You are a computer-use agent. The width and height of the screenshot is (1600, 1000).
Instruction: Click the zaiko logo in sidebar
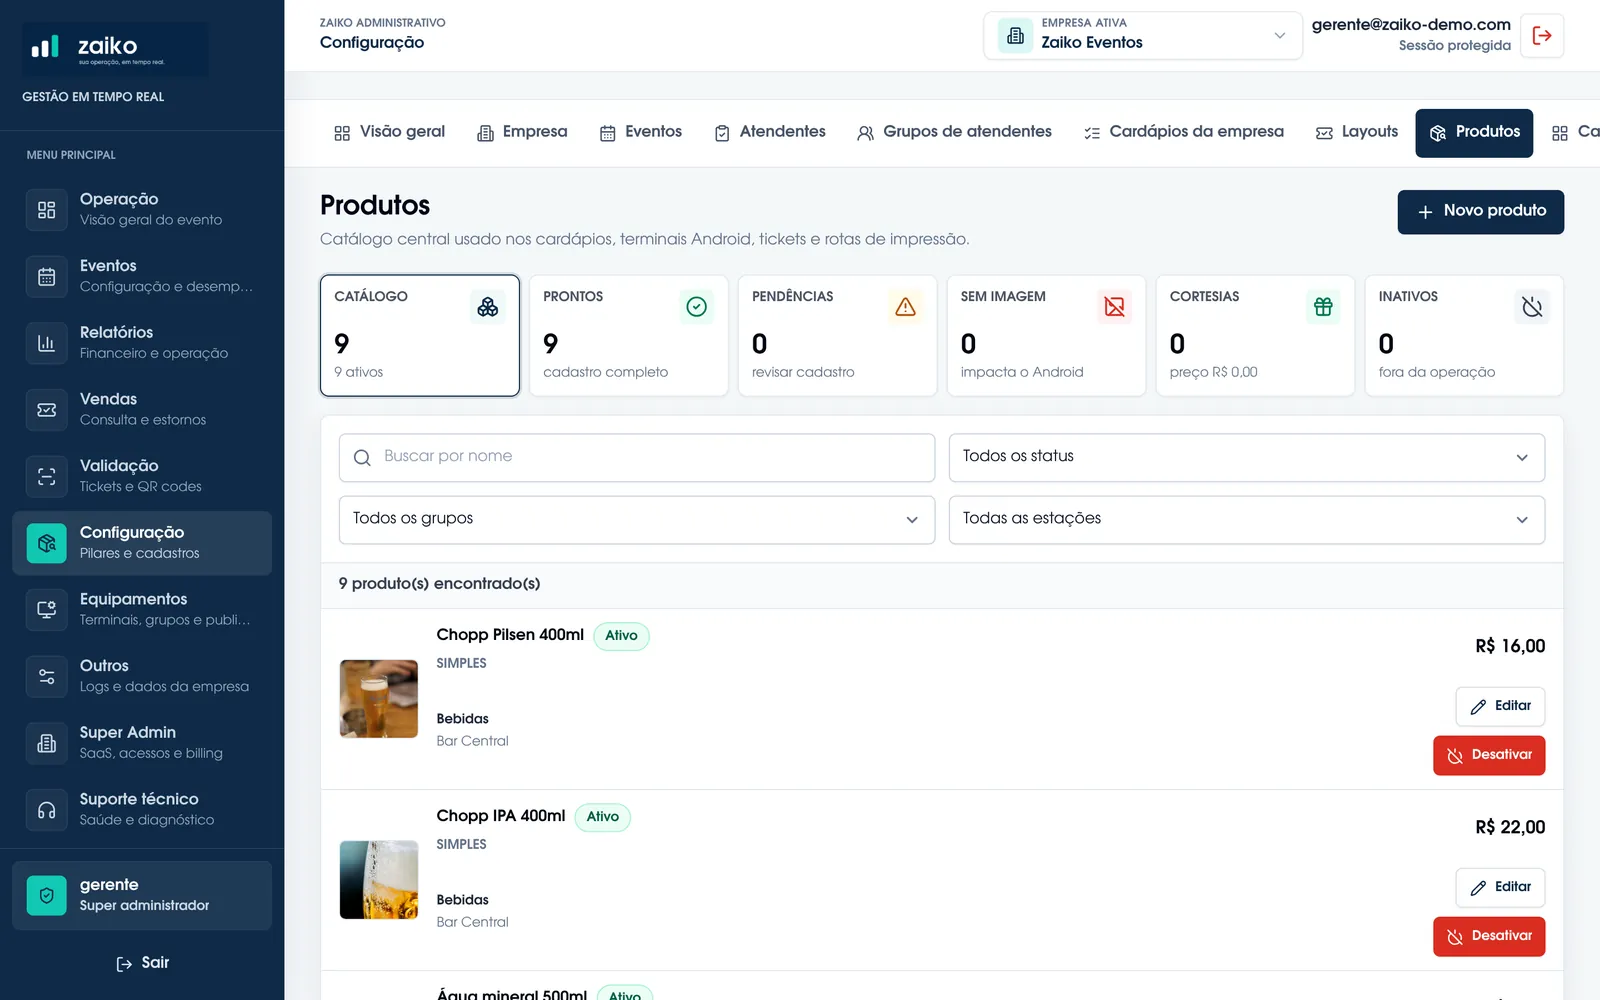116,49
